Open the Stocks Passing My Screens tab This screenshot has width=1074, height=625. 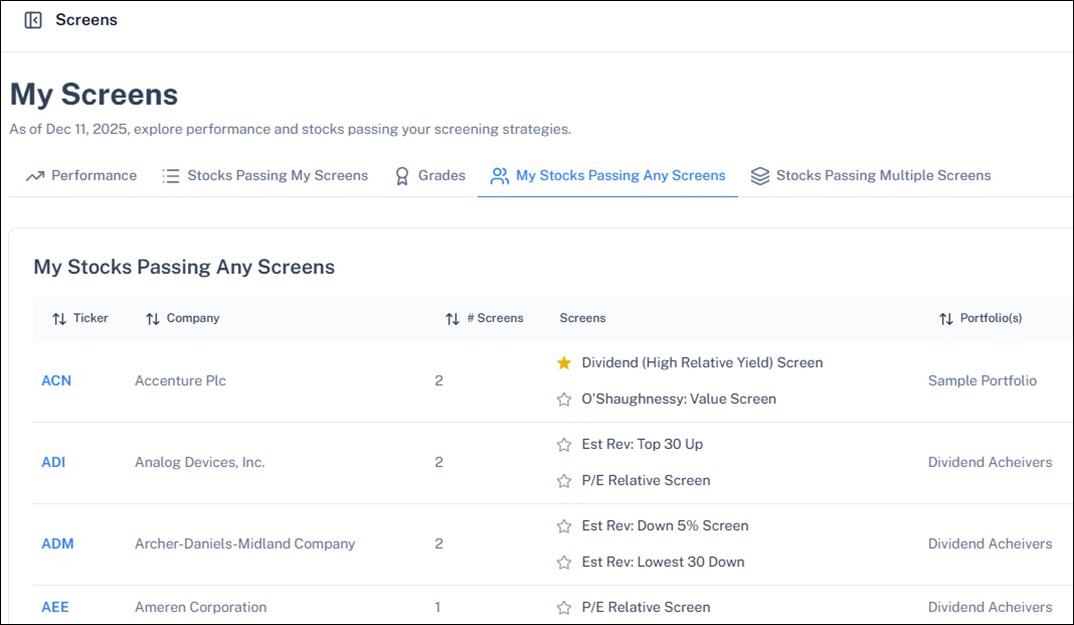(x=265, y=176)
